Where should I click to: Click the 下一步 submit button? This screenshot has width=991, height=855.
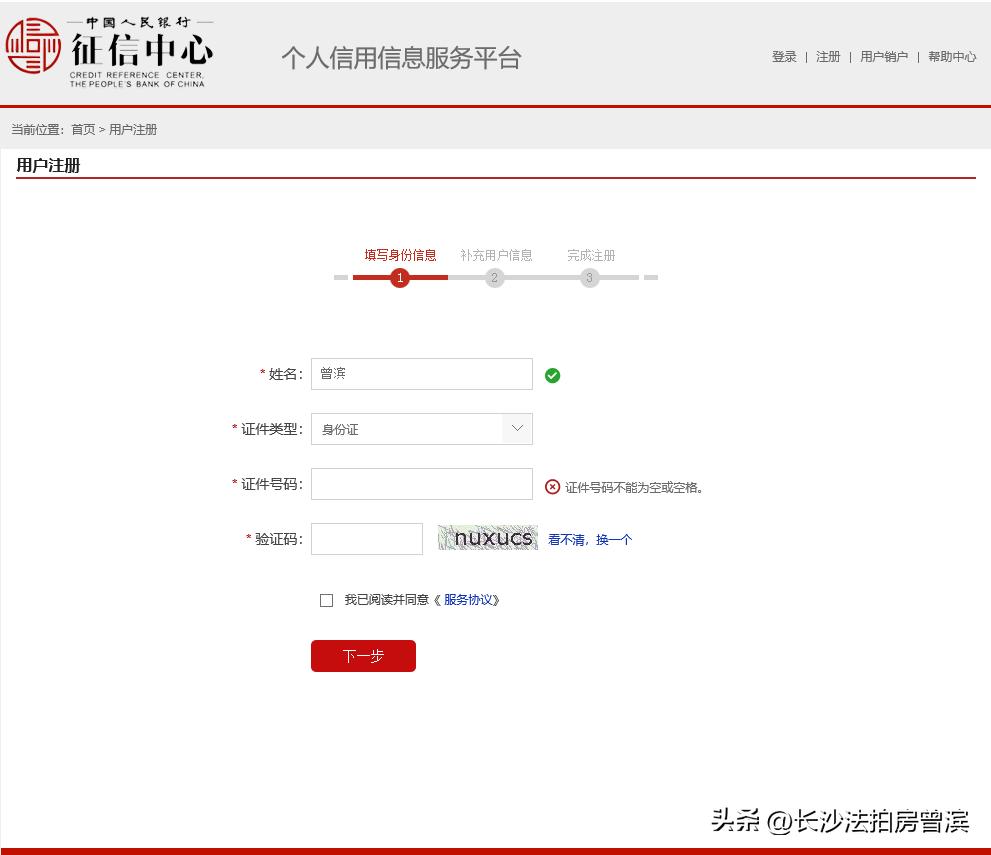point(363,656)
